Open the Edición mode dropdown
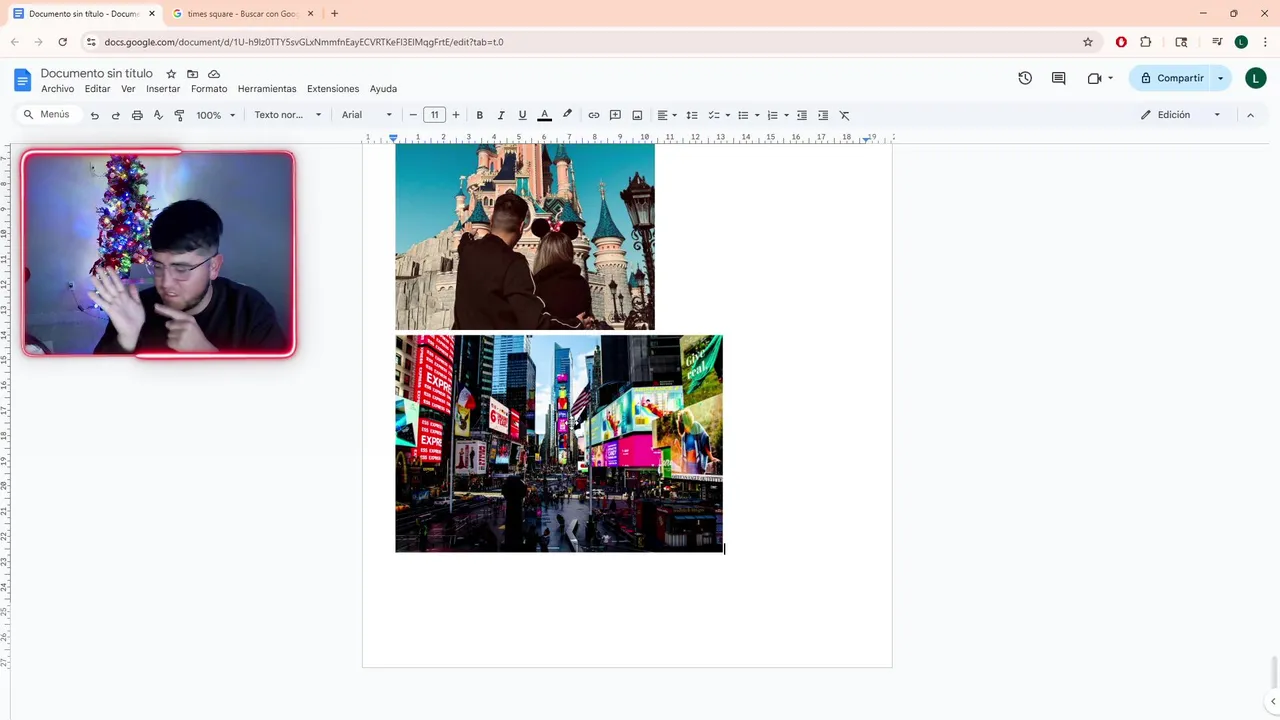This screenshot has height=720, width=1280. [1181, 115]
